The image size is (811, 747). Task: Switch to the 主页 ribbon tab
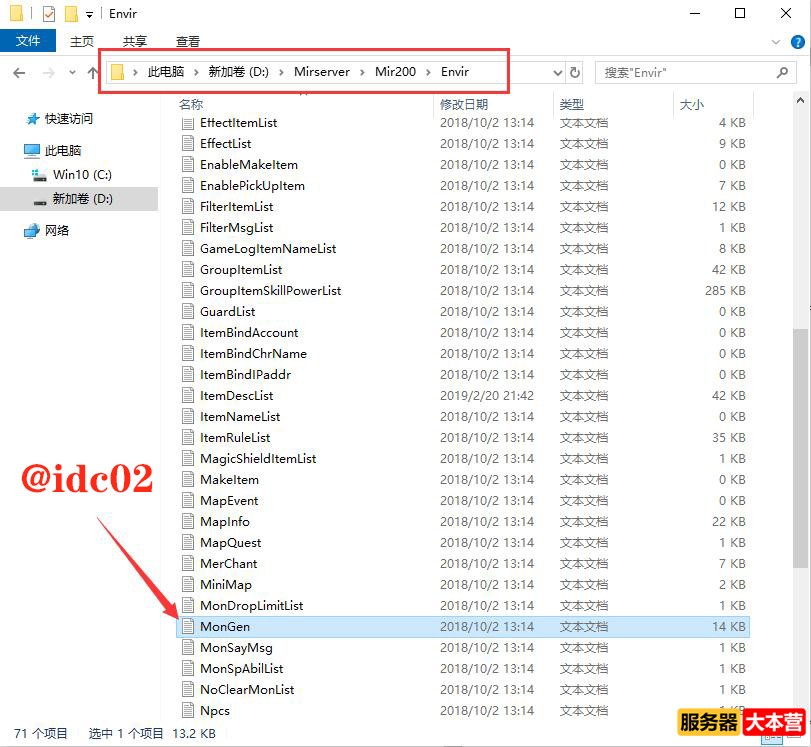pos(82,41)
